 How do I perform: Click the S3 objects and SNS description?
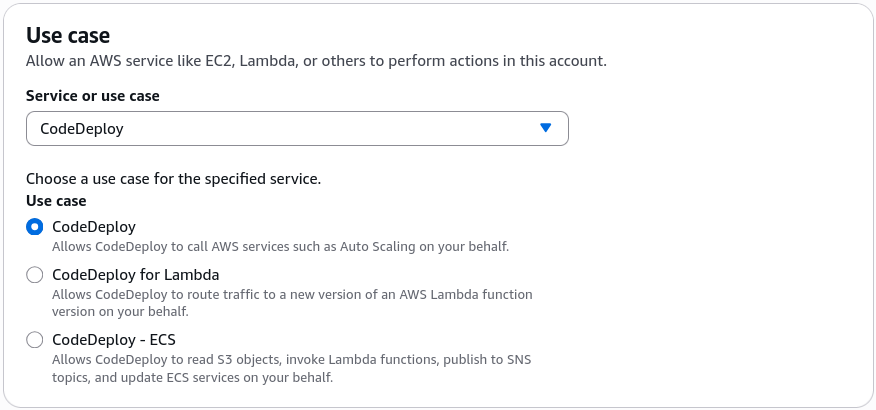tap(292, 368)
